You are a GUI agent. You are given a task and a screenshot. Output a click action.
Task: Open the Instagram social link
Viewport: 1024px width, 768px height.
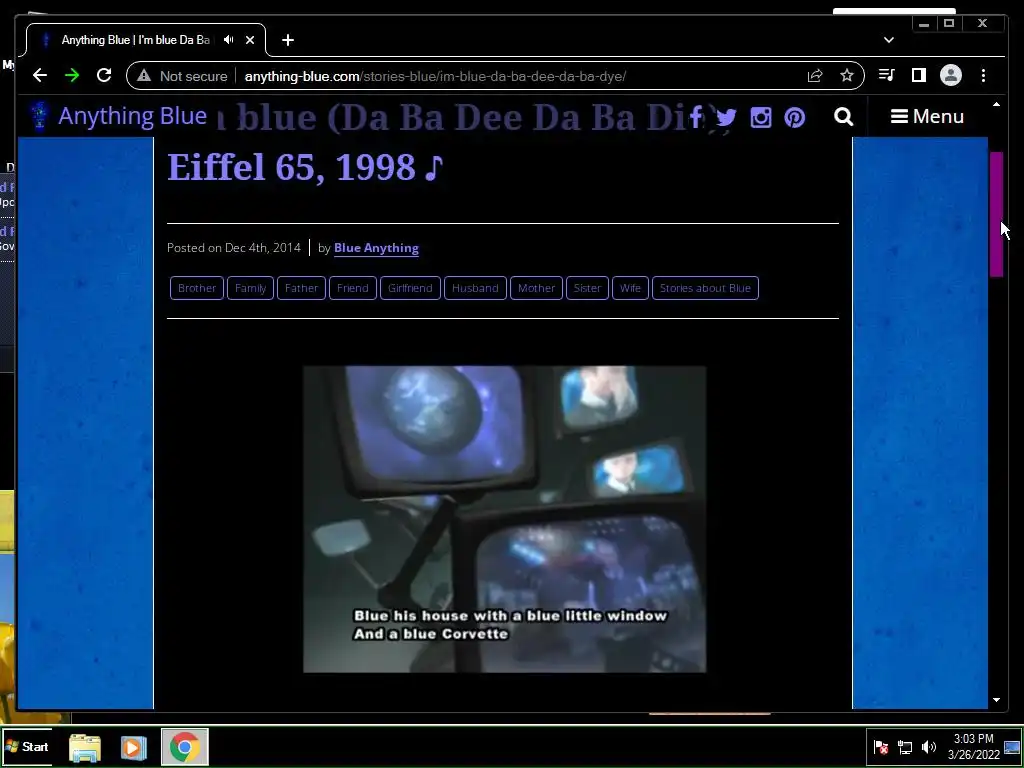click(x=761, y=118)
